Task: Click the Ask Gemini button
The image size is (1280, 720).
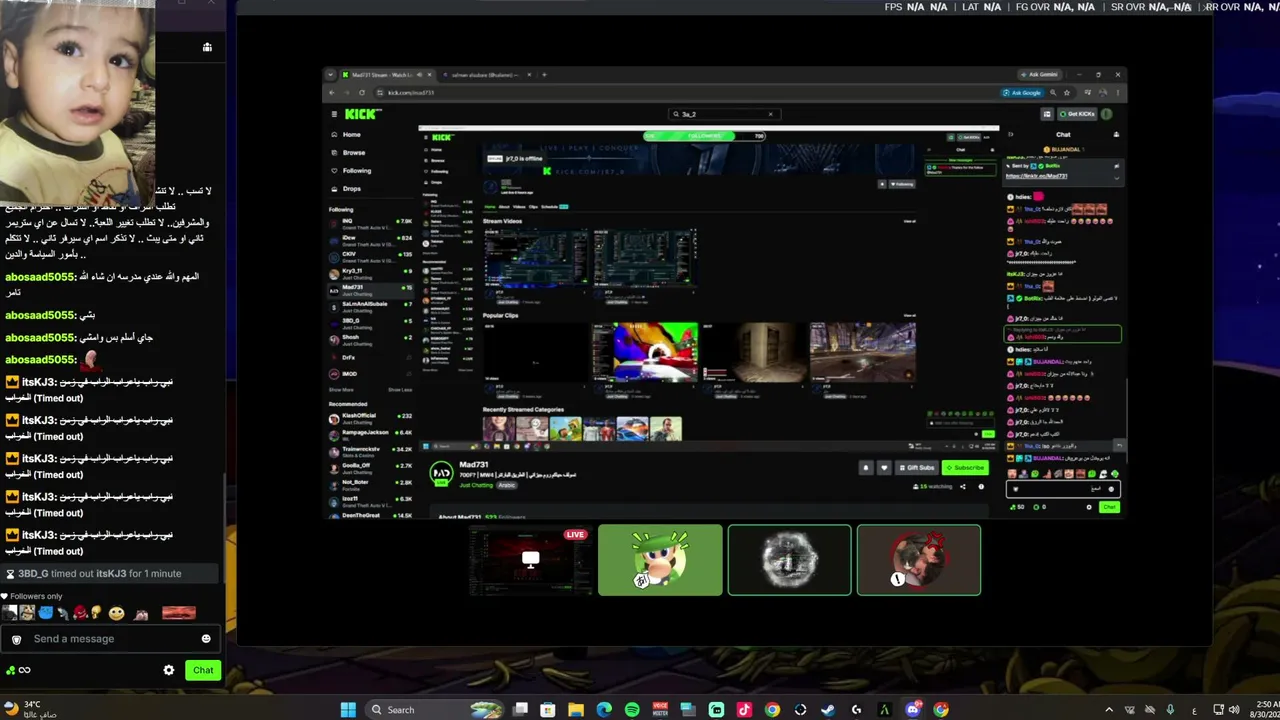Action: coord(1039,75)
